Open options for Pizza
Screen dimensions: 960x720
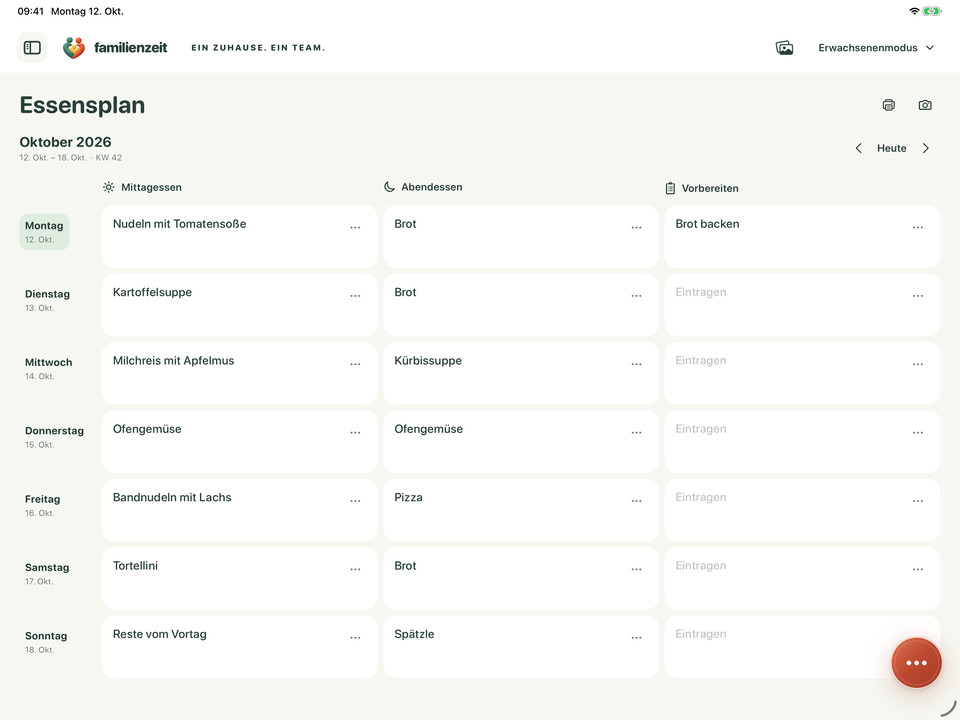[637, 501]
